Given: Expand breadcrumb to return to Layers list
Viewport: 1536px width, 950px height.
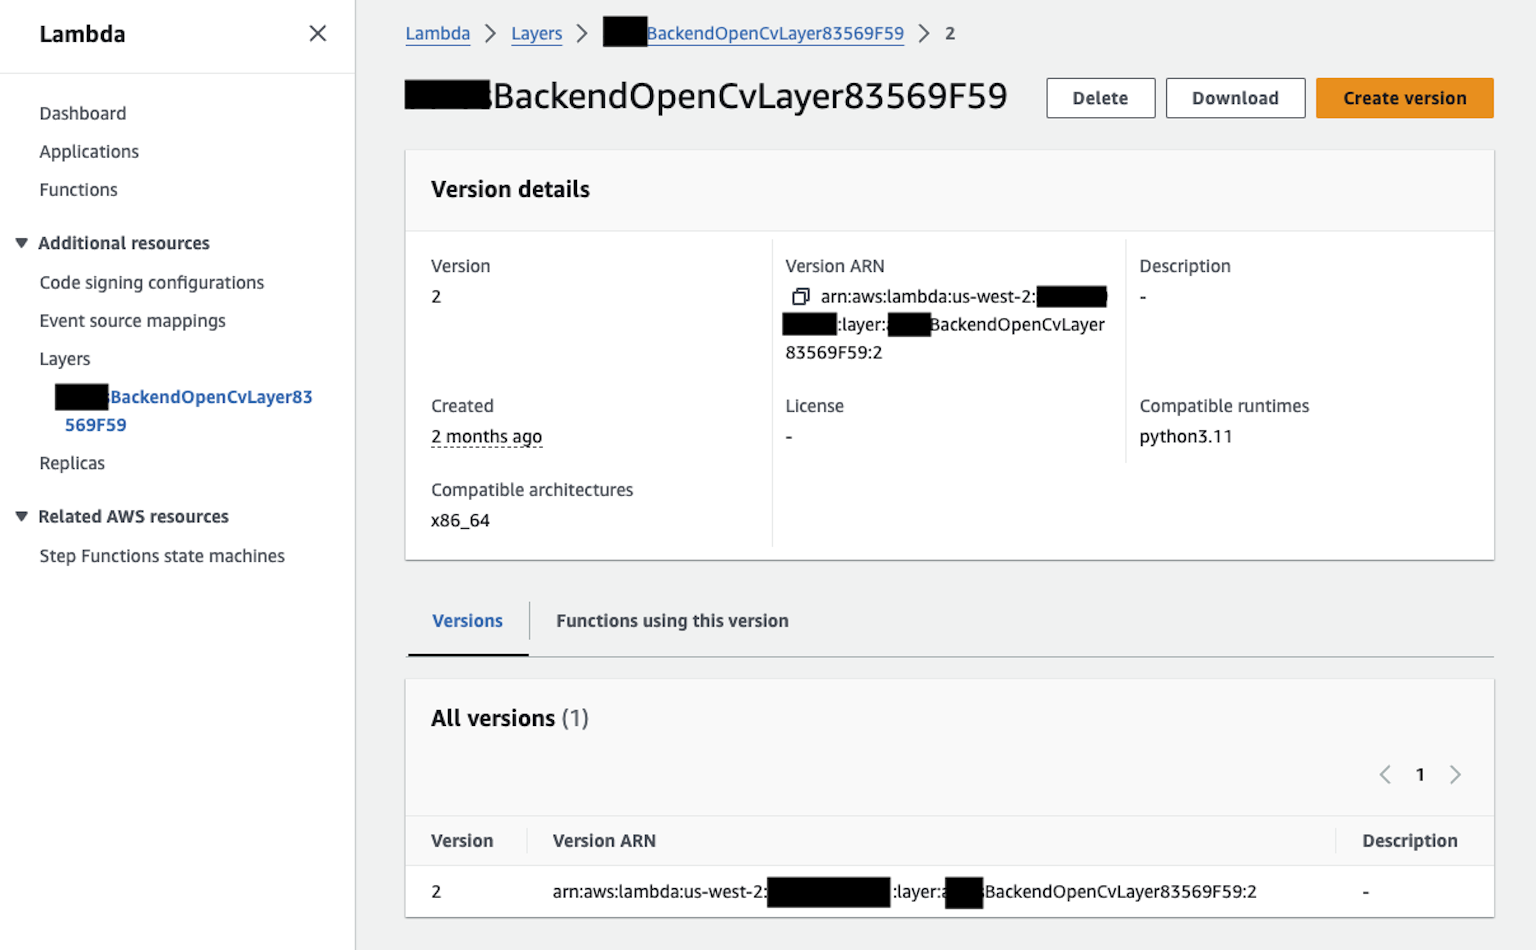Looking at the screenshot, I should pyautogui.click(x=537, y=33).
